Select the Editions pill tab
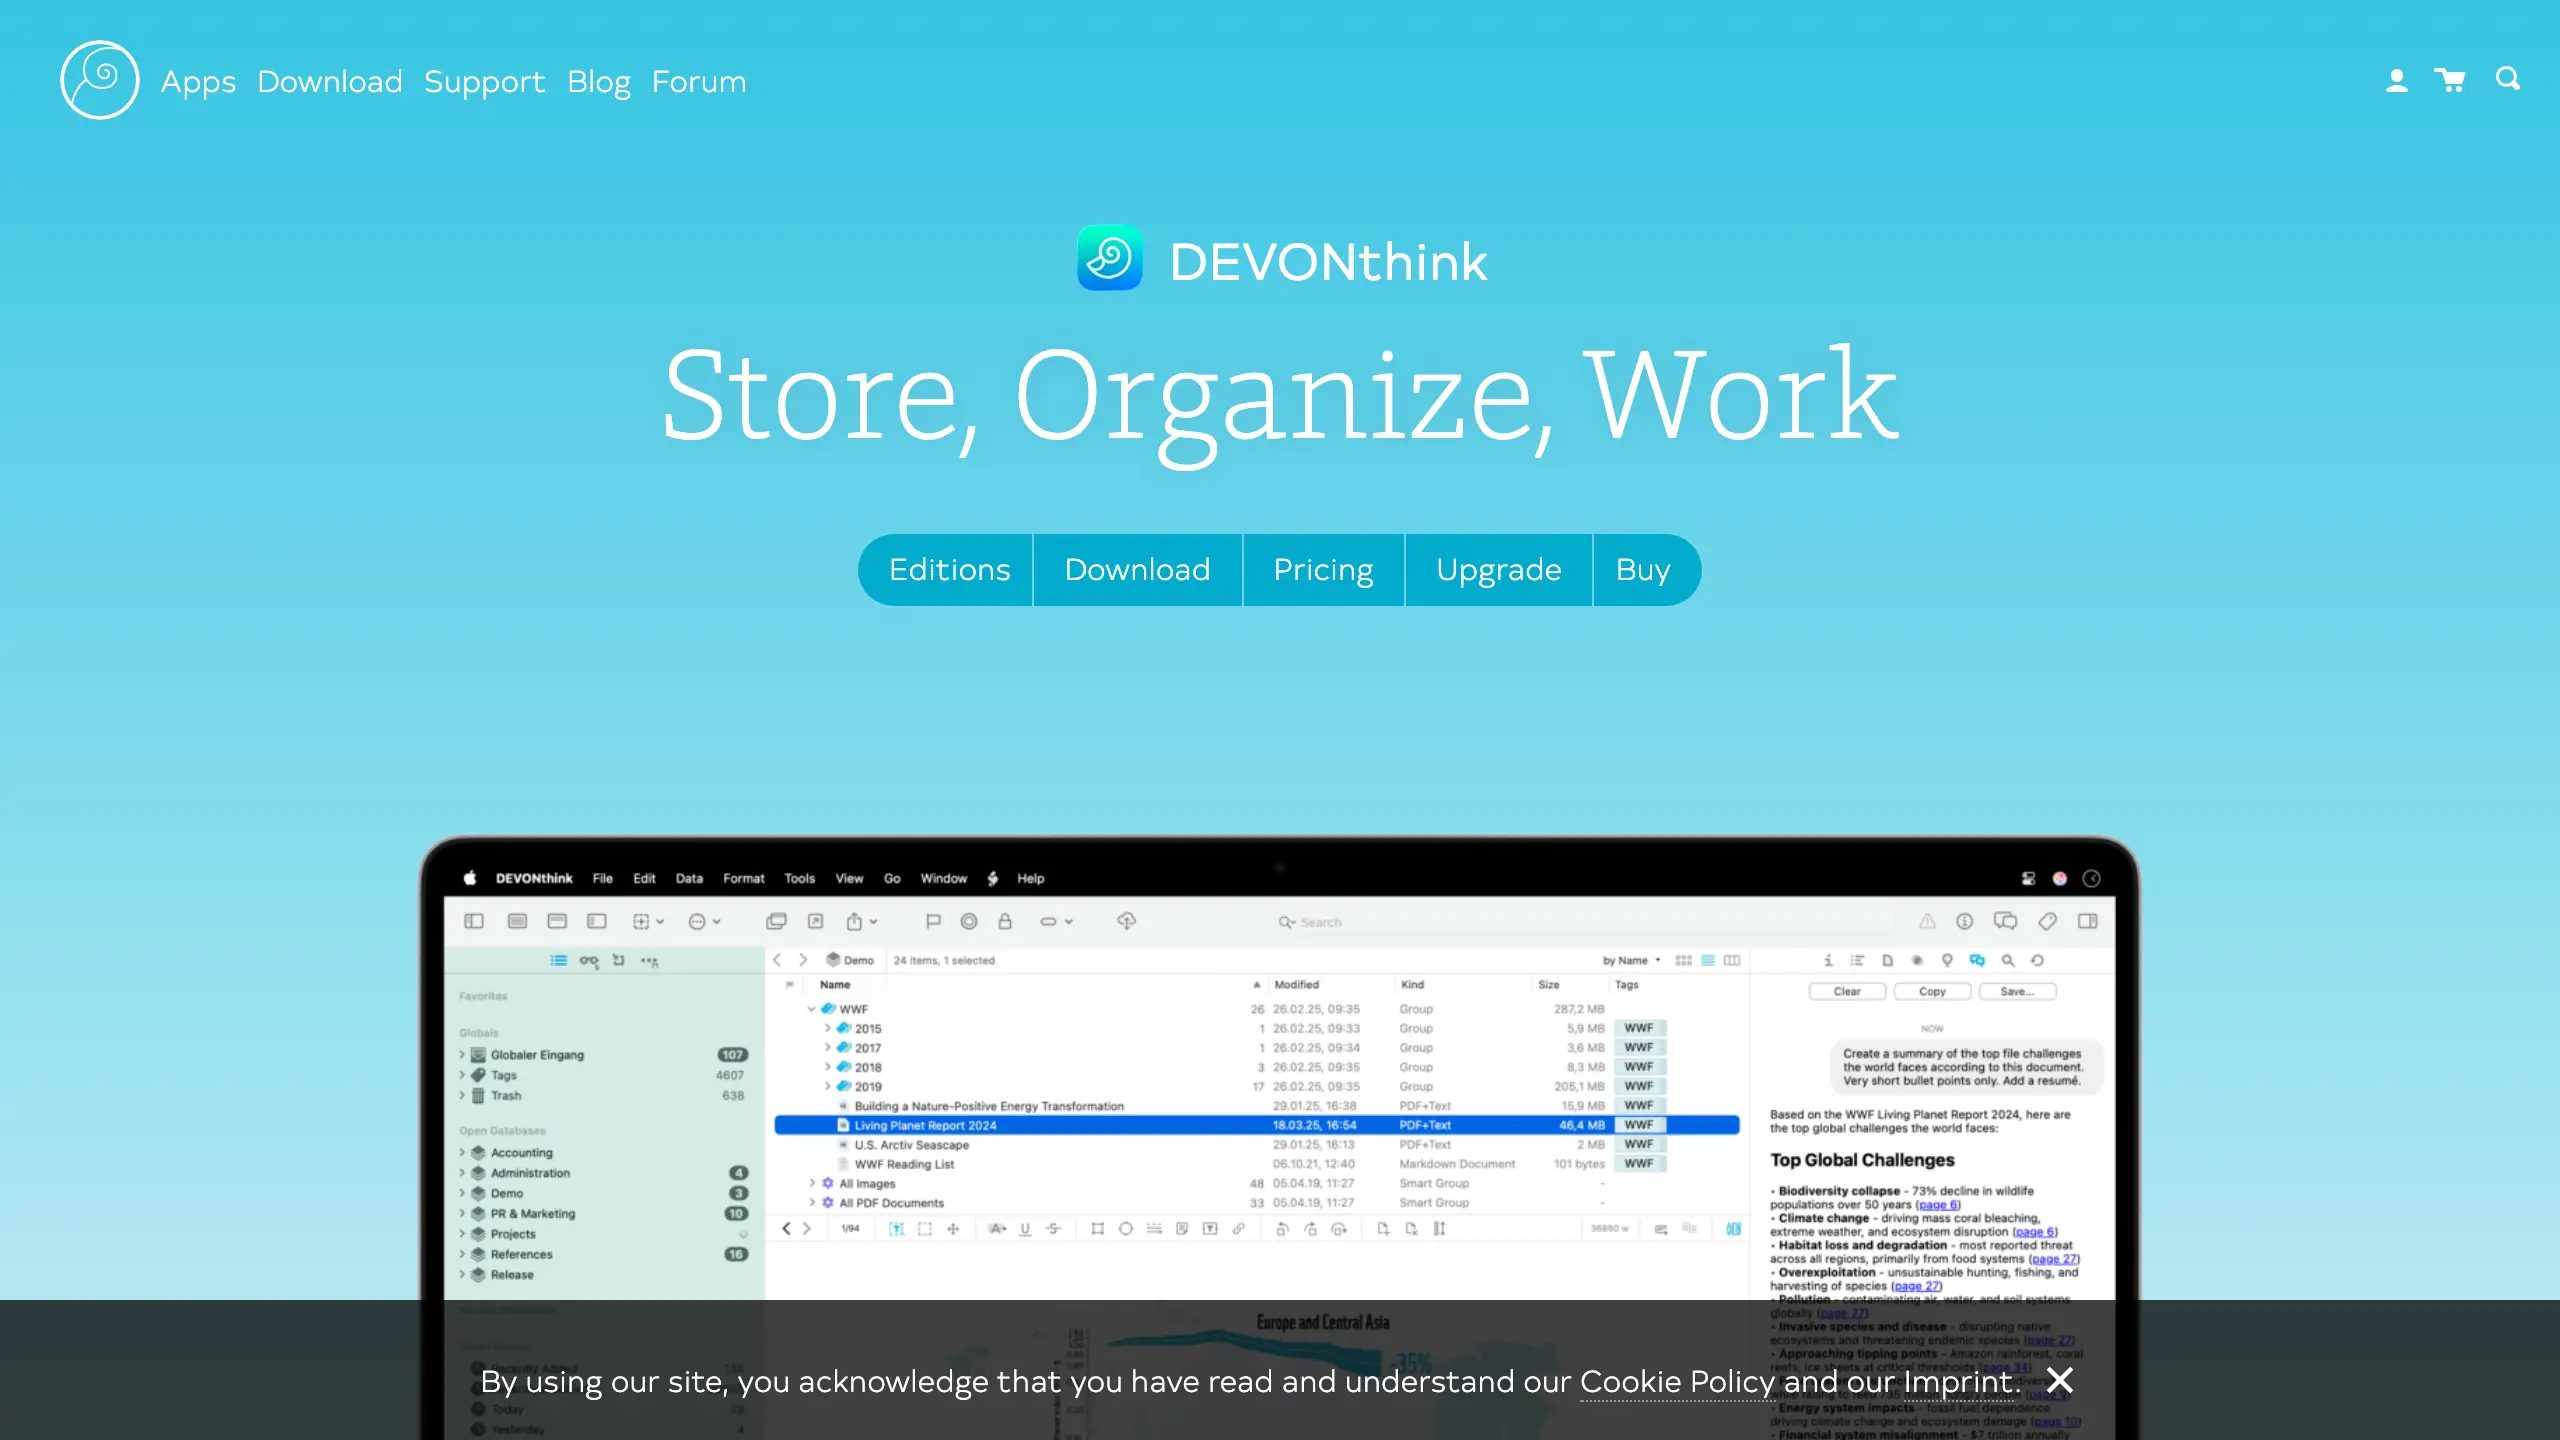This screenshot has width=2560, height=1440. click(x=946, y=570)
